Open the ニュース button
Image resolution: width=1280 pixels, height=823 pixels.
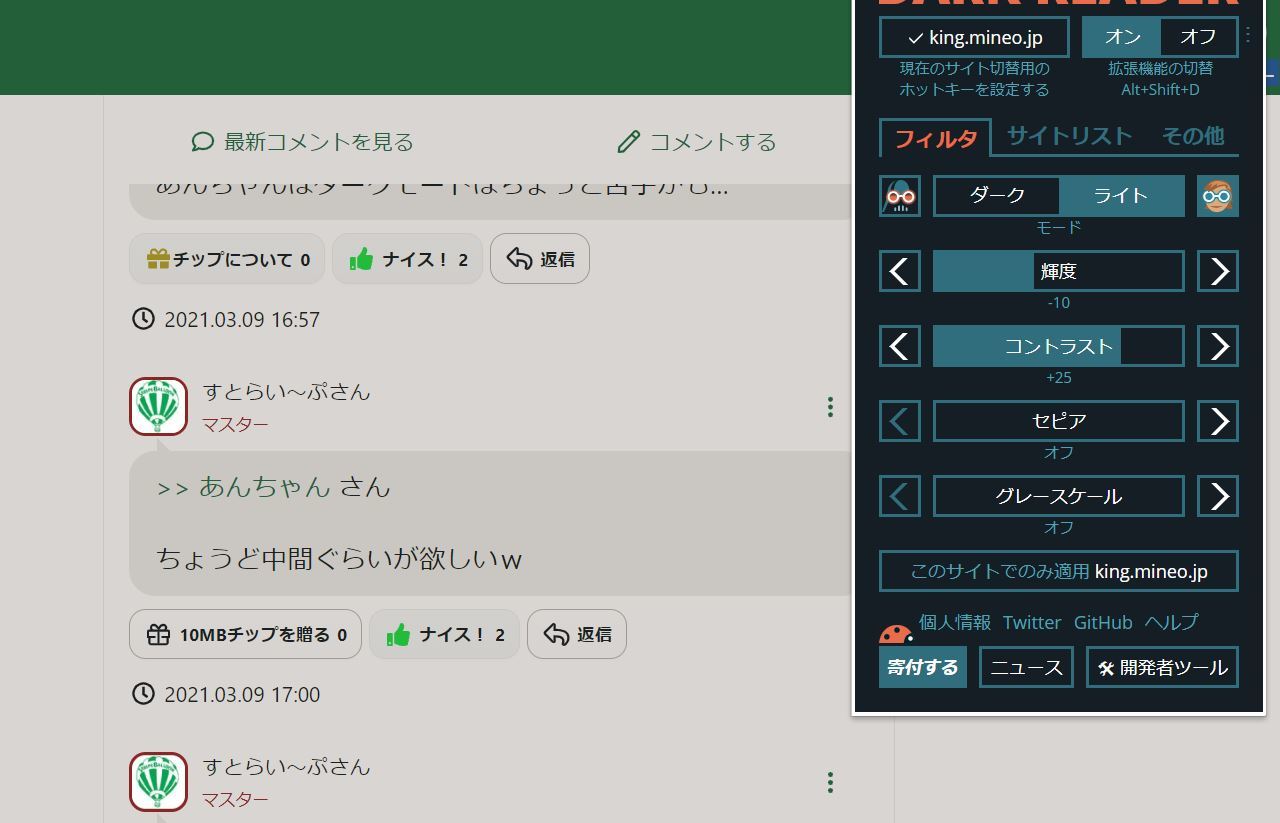1026,667
